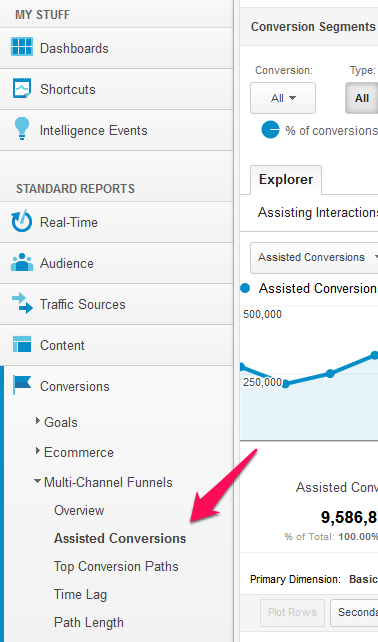This screenshot has width=378, height=642.
Task: Select Assisted Conversions report
Action: [120, 538]
